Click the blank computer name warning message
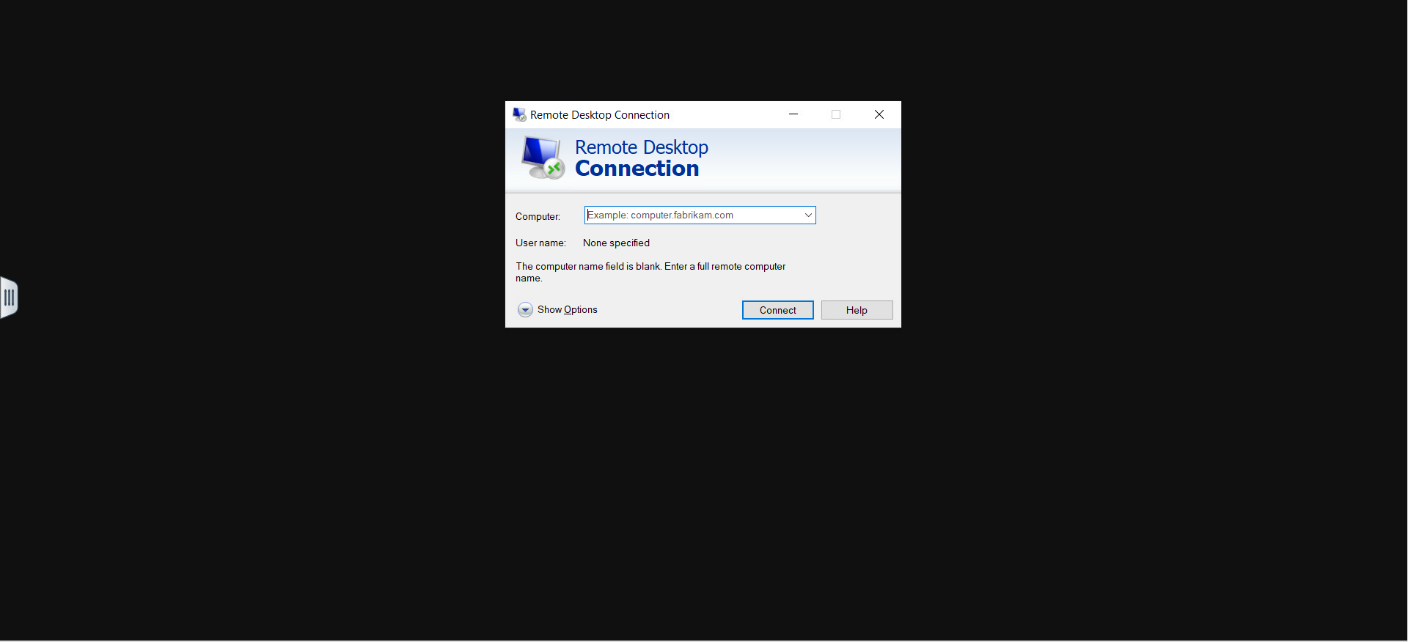Image resolution: width=1408 pixels, height=642 pixels. point(650,272)
